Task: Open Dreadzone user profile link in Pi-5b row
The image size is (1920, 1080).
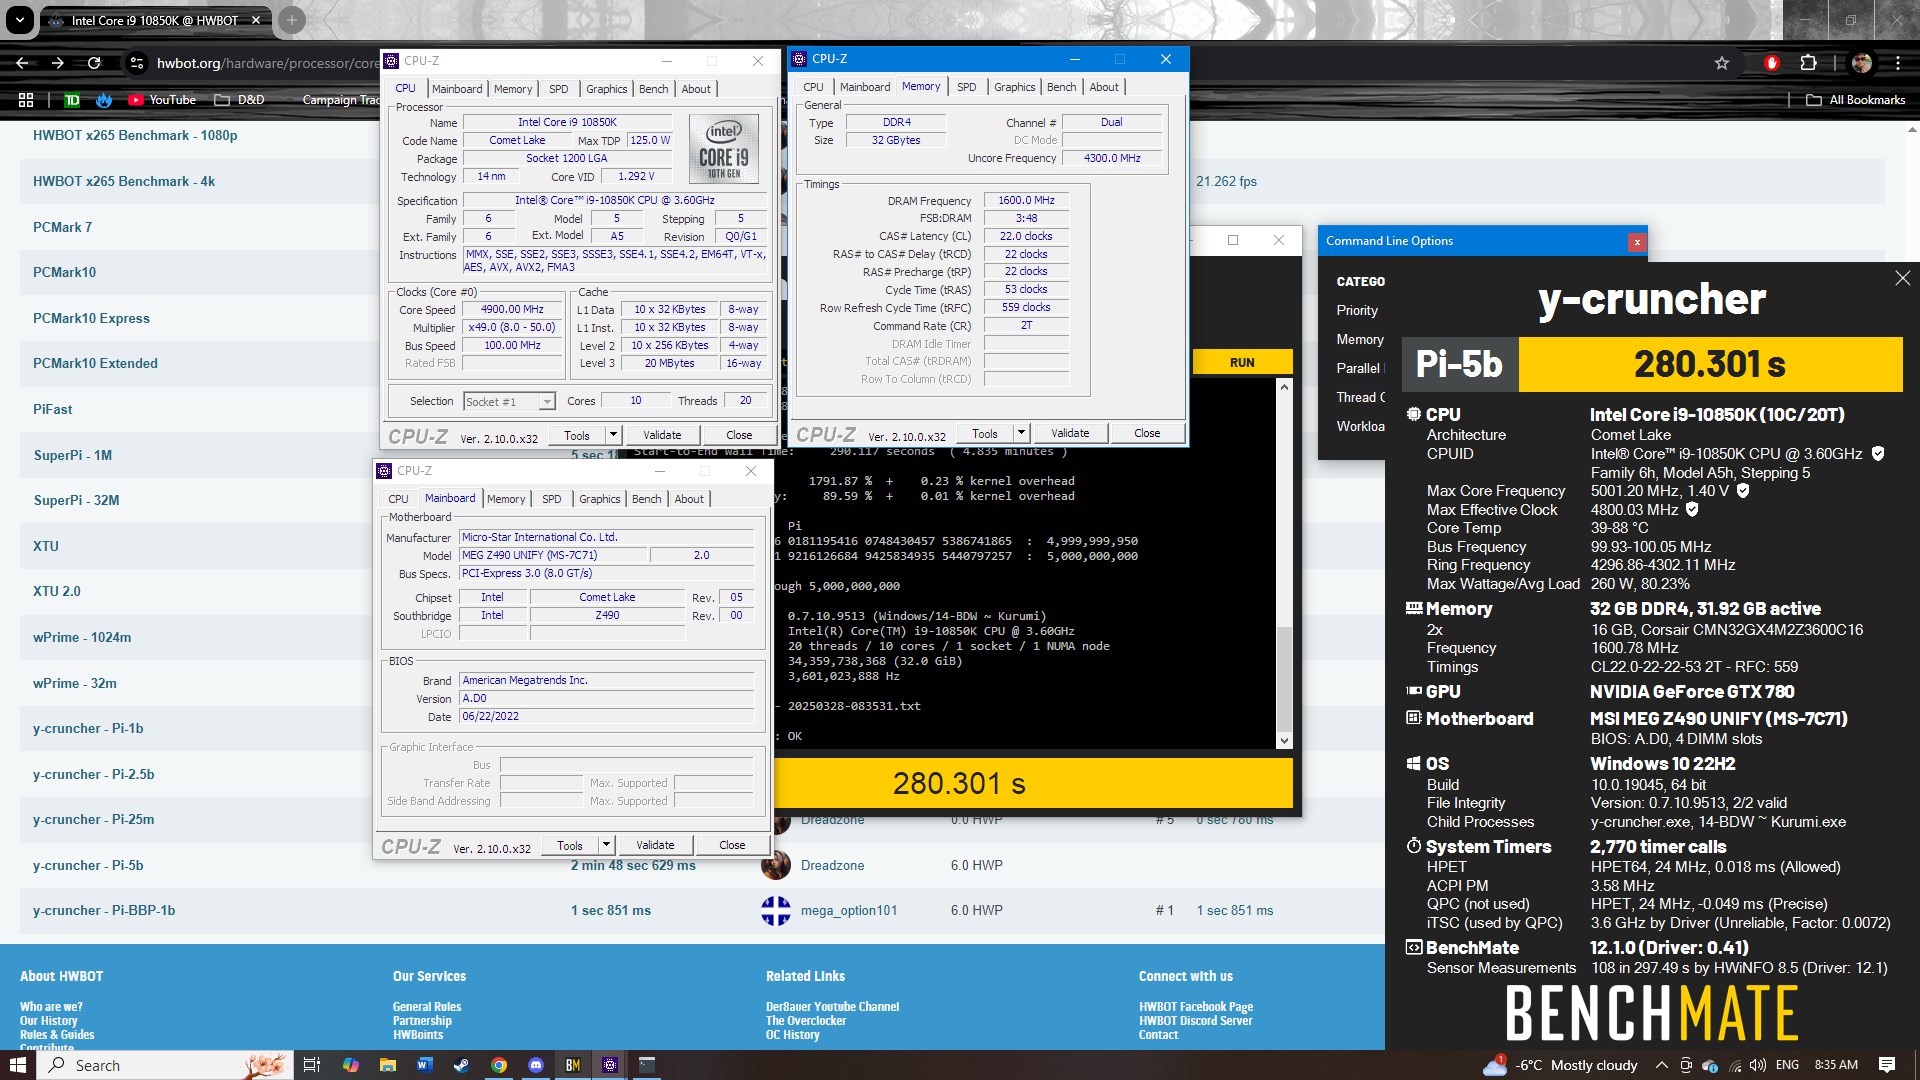Action: tap(832, 865)
